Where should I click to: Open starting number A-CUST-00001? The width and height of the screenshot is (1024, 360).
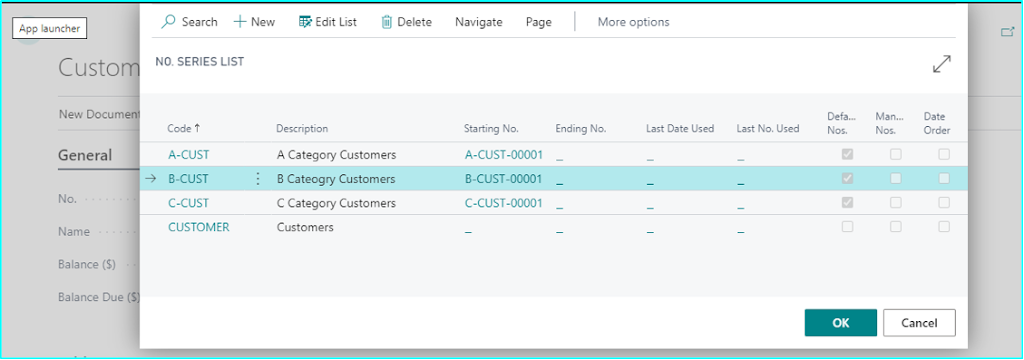pos(504,155)
